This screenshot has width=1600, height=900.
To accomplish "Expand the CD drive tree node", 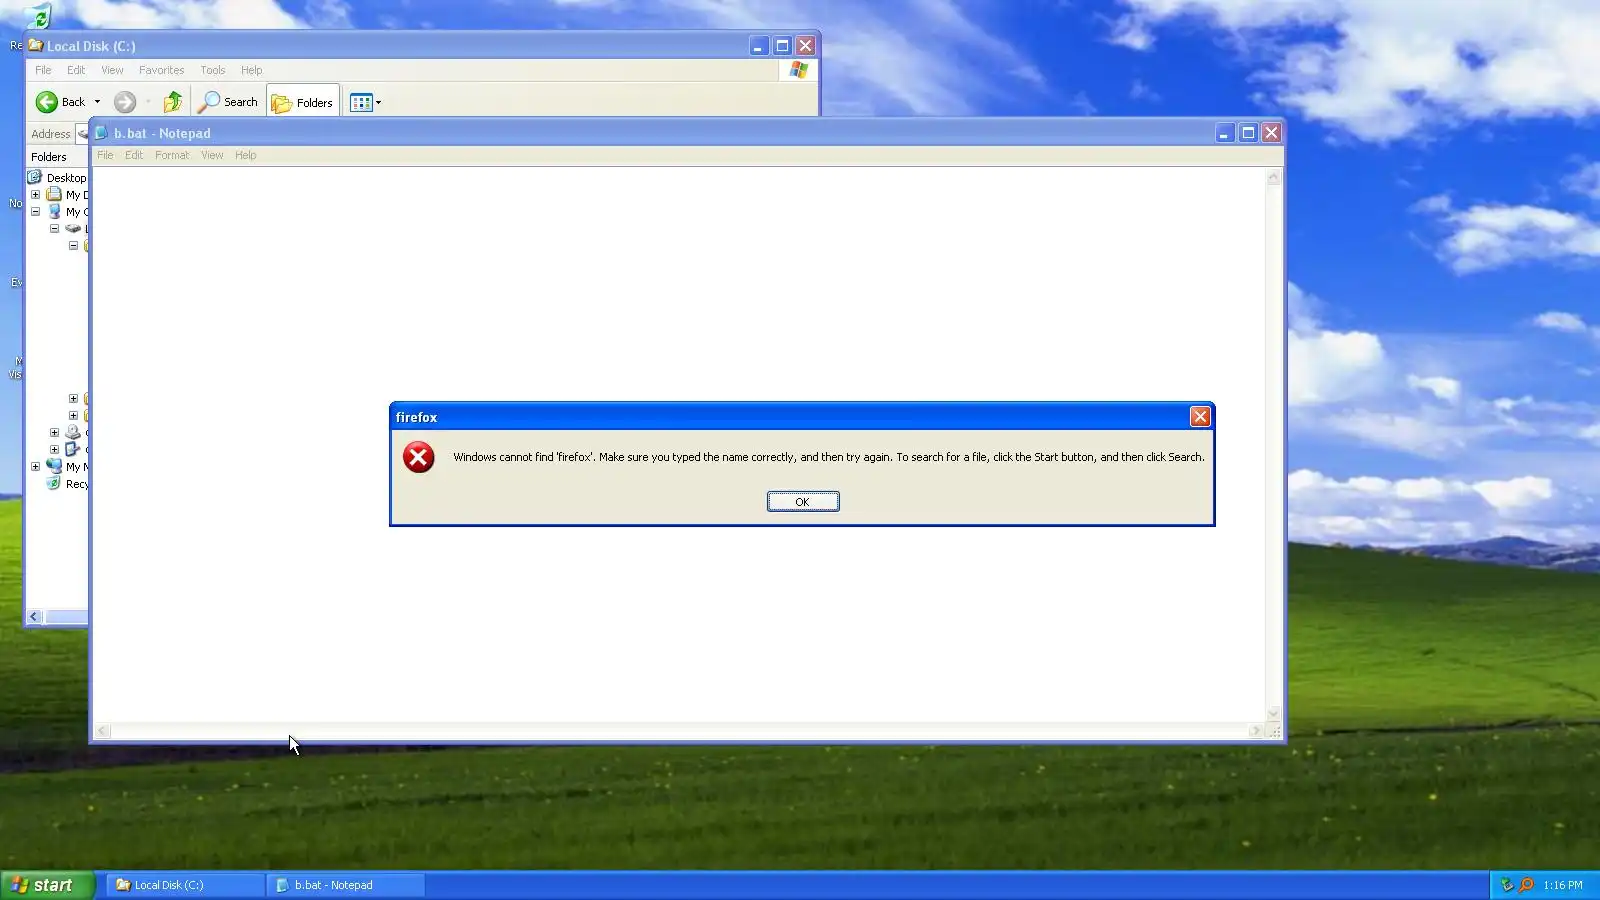I will tap(54, 433).
